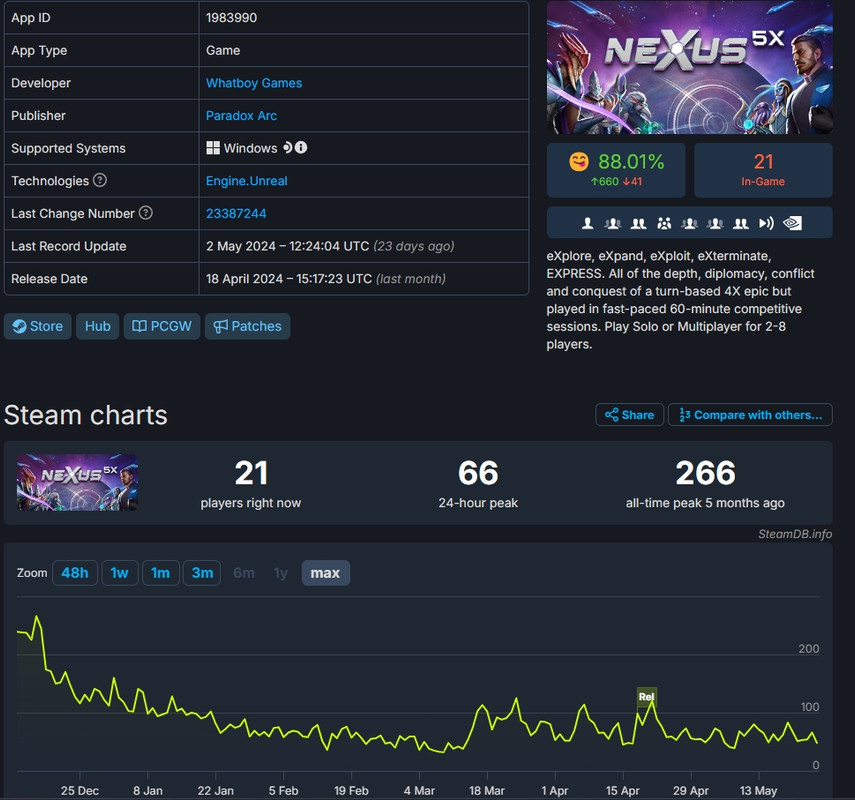Click the smiley emoji rating icon

tap(579, 161)
